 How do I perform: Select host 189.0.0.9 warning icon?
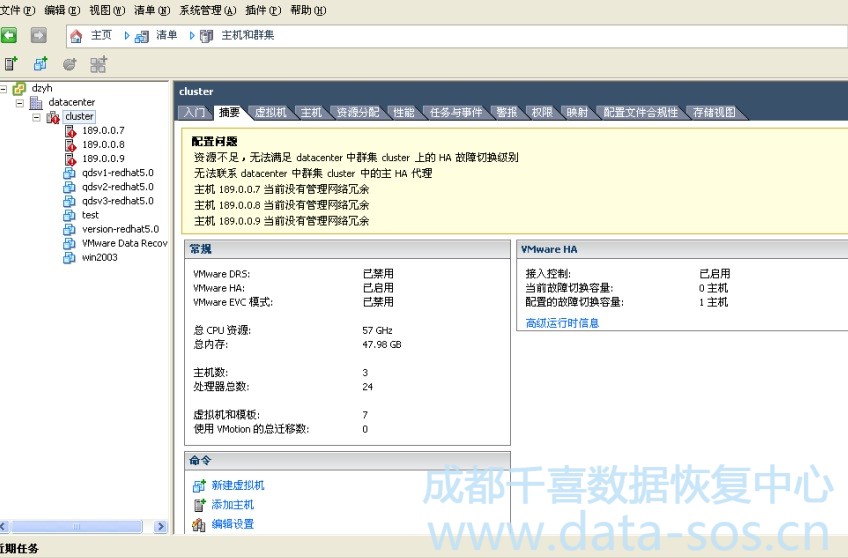tap(70, 159)
